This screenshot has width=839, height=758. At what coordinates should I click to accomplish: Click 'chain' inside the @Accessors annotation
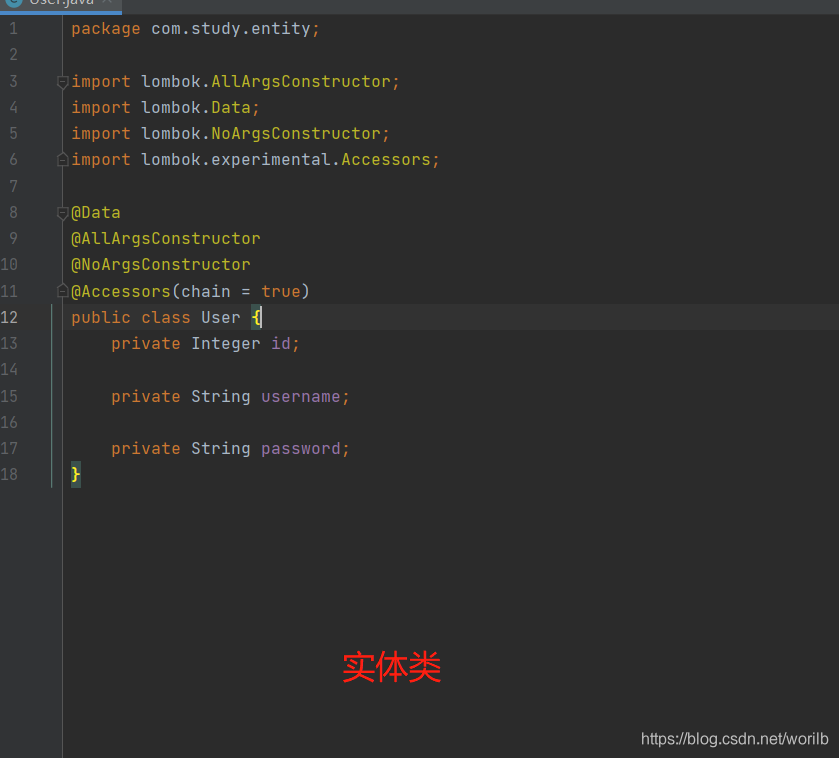pyautogui.click(x=206, y=292)
